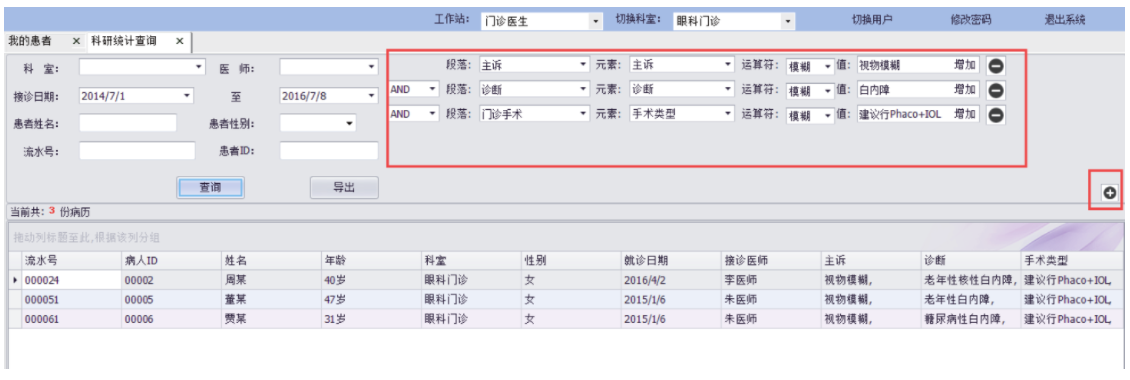Image resolution: width=1130 pixels, height=380 pixels.
Task: Click the 导出 button
Action: point(344,187)
